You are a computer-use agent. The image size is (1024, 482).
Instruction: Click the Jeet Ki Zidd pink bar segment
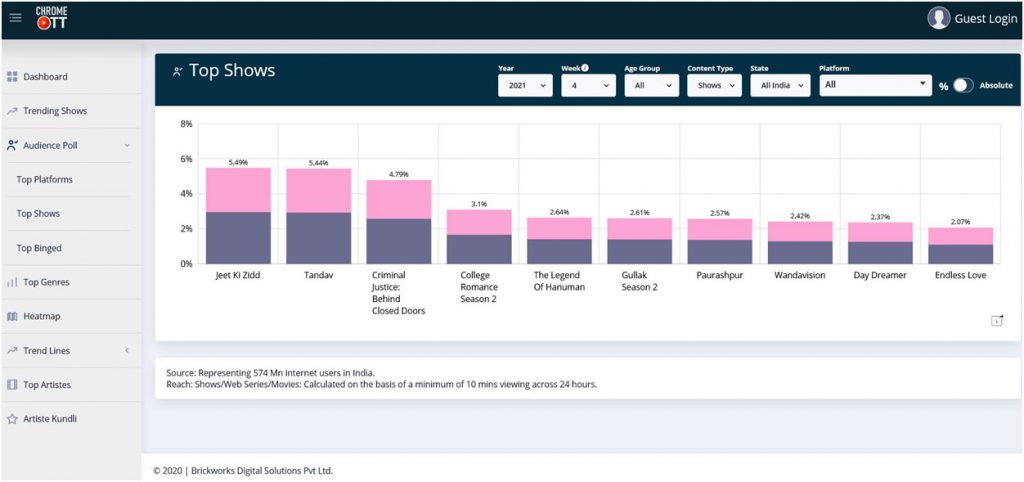(238, 190)
